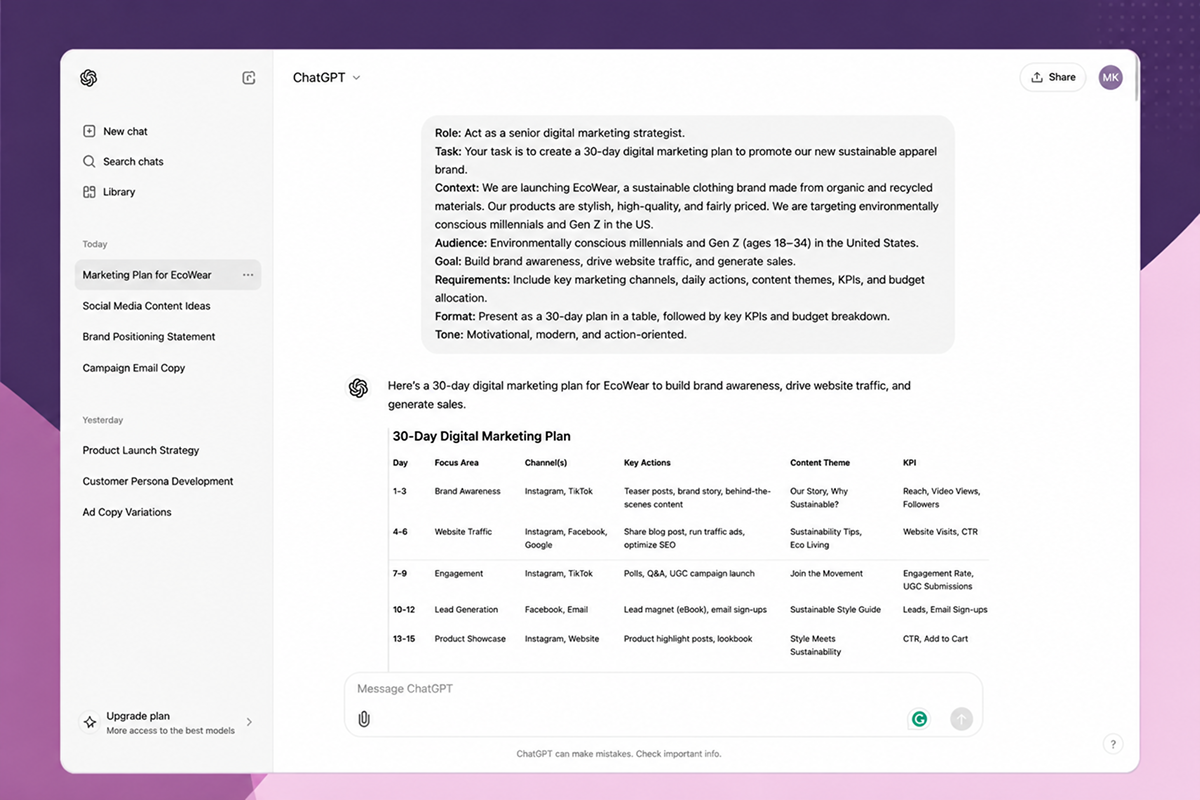The image size is (1200, 800).
Task: Click the 'Join the Movement' cell
Action: (x=826, y=574)
